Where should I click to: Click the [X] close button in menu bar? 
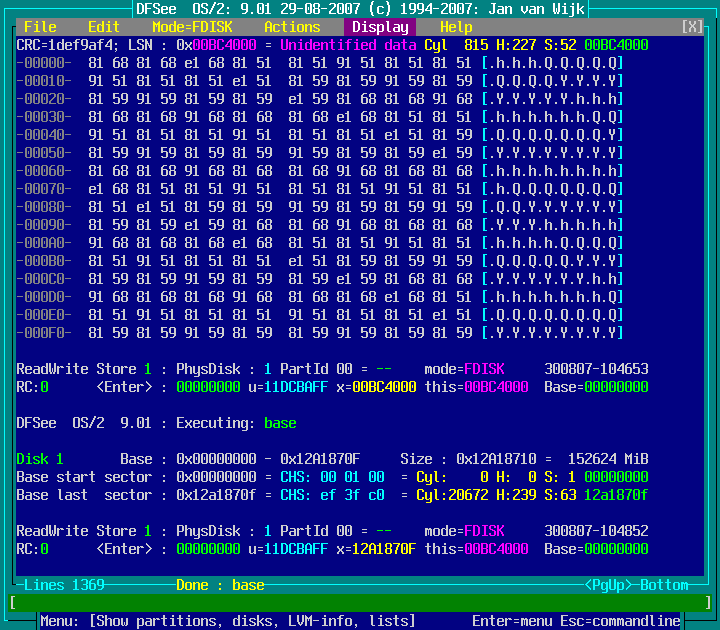coord(692,27)
